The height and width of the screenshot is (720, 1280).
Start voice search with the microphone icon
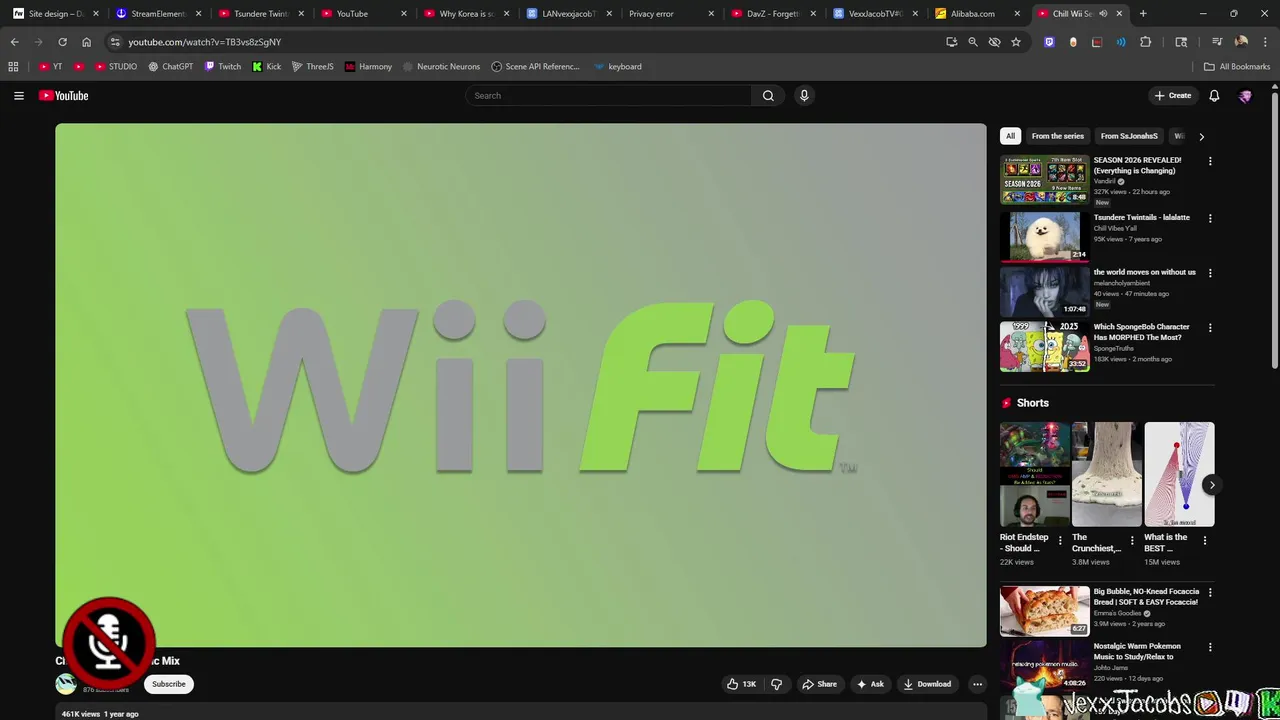(804, 96)
